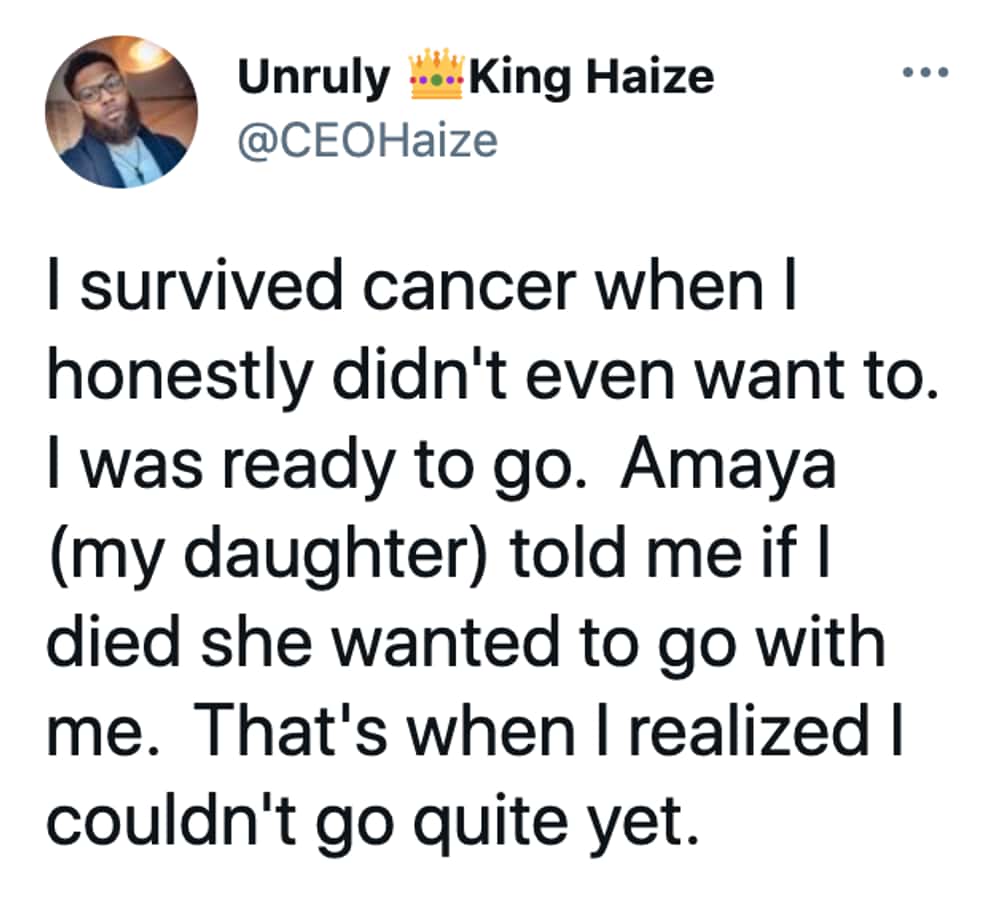This screenshot has width=1000, height=908.
Task: Click the word quite in last line
Action: [490, 824]
